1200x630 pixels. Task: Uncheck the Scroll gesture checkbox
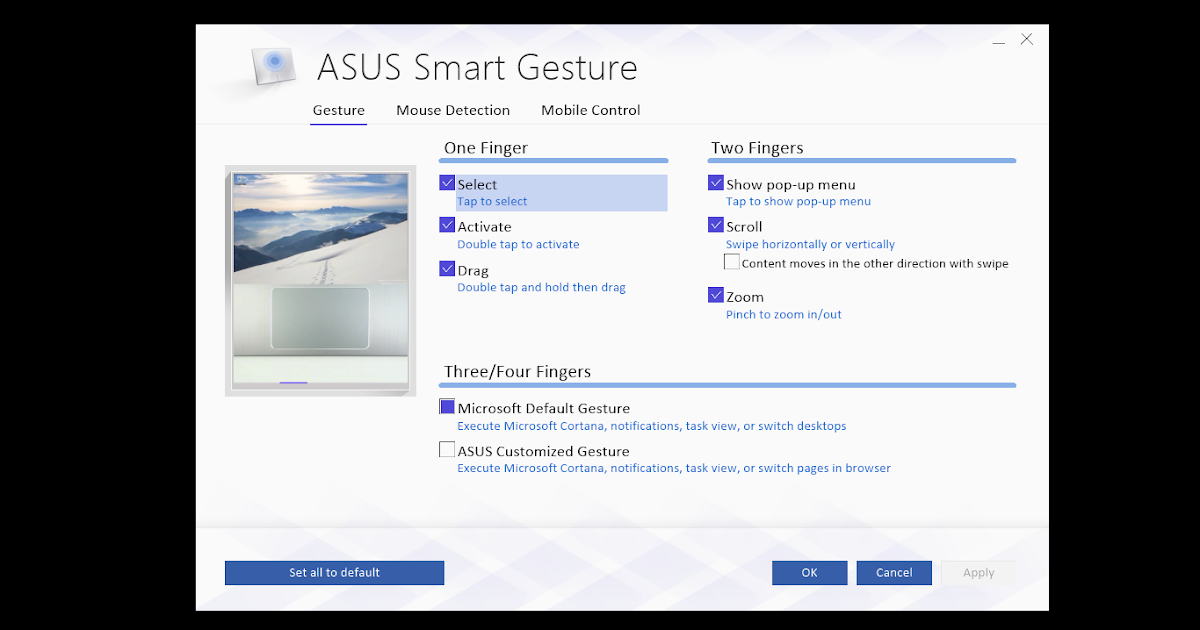(716, 225)
